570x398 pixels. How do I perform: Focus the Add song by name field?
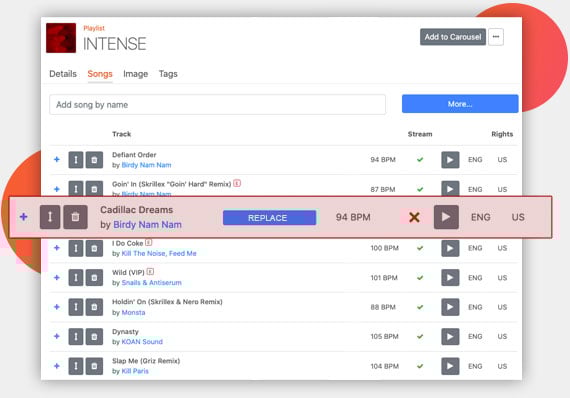click(217, 105)
